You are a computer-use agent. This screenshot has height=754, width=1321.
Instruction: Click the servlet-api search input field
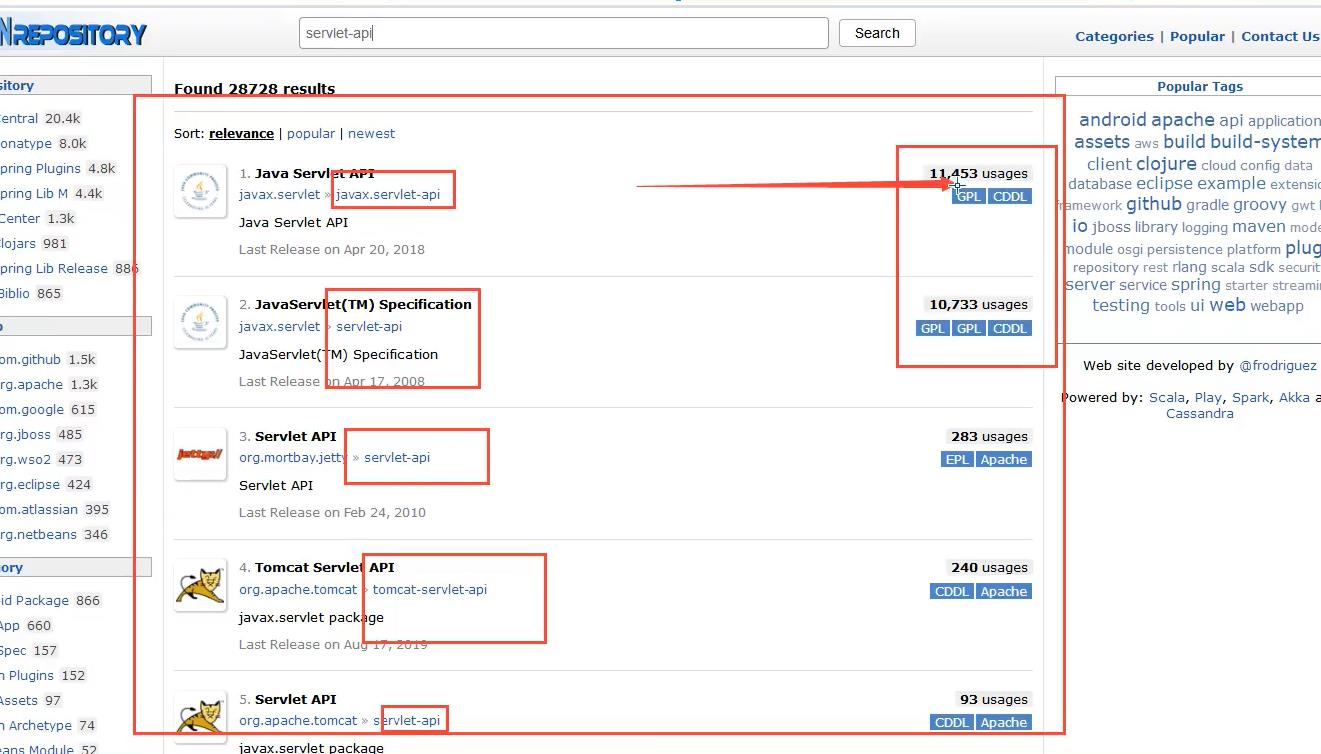click(x=564, y=33)
